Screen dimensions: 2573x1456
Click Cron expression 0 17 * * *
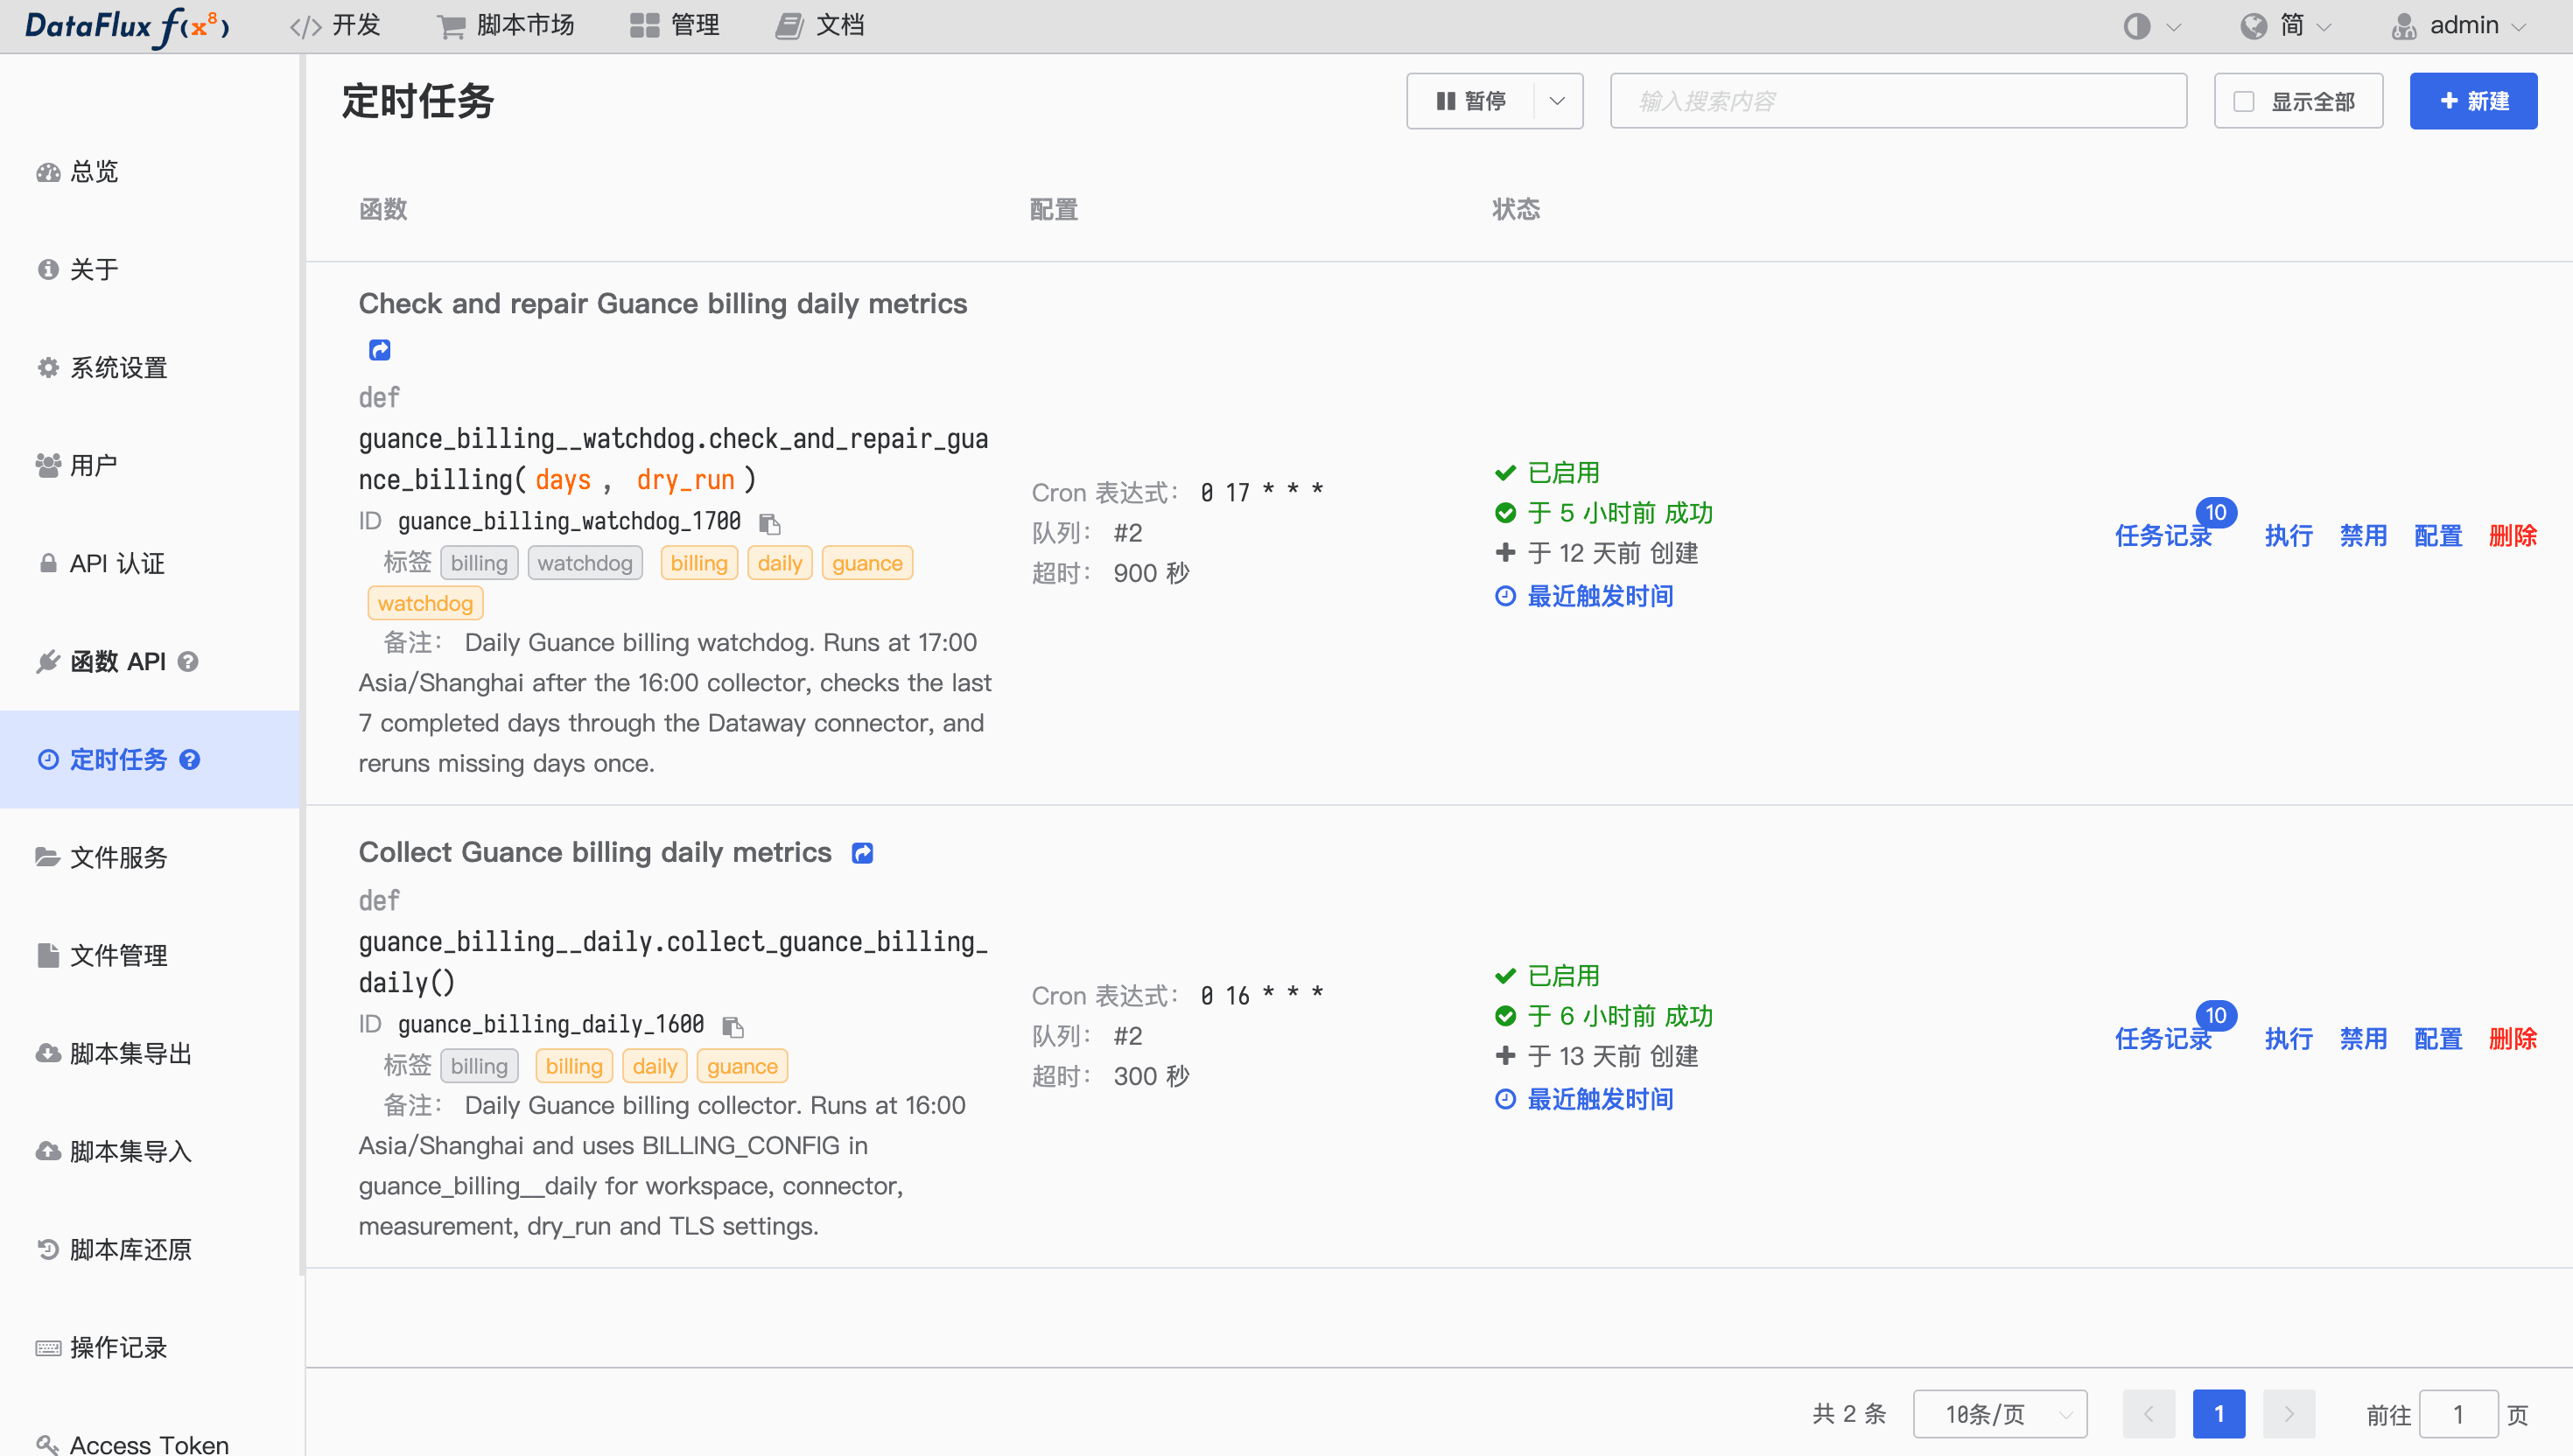coord(1262,493)
